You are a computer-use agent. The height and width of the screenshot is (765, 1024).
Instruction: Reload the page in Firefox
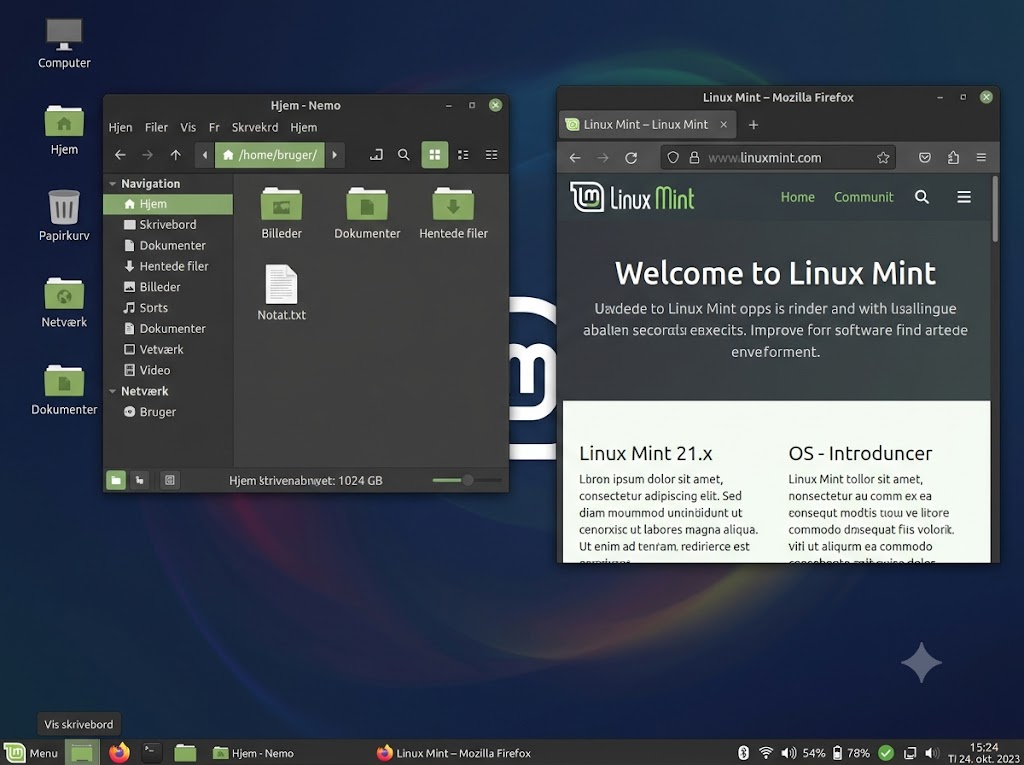pos(631,158)
